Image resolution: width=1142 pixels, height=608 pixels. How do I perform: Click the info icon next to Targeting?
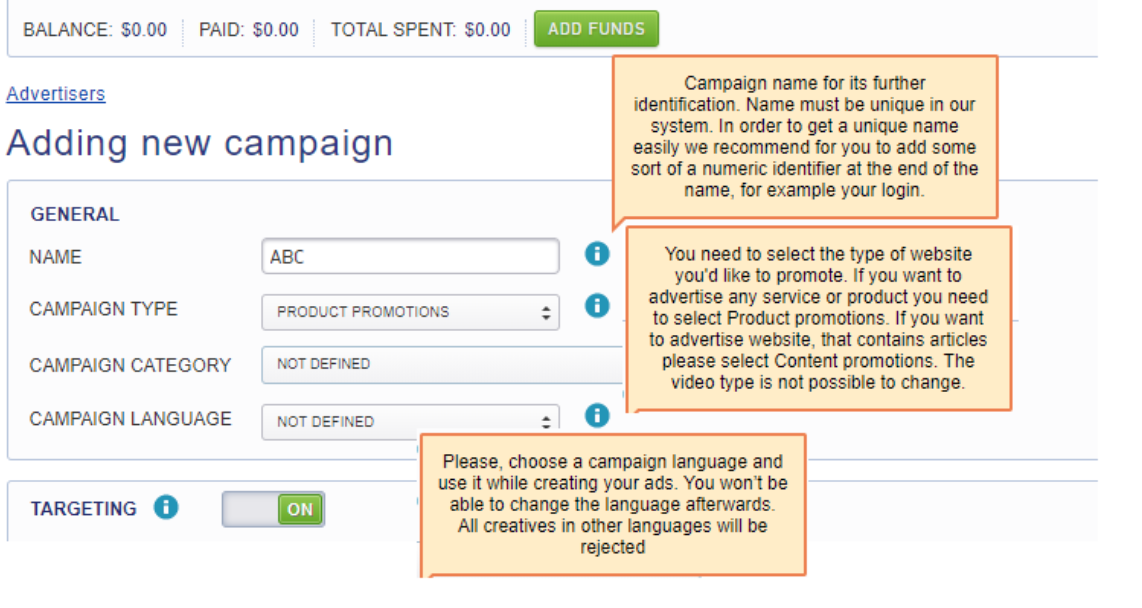(x=166, y=508)
